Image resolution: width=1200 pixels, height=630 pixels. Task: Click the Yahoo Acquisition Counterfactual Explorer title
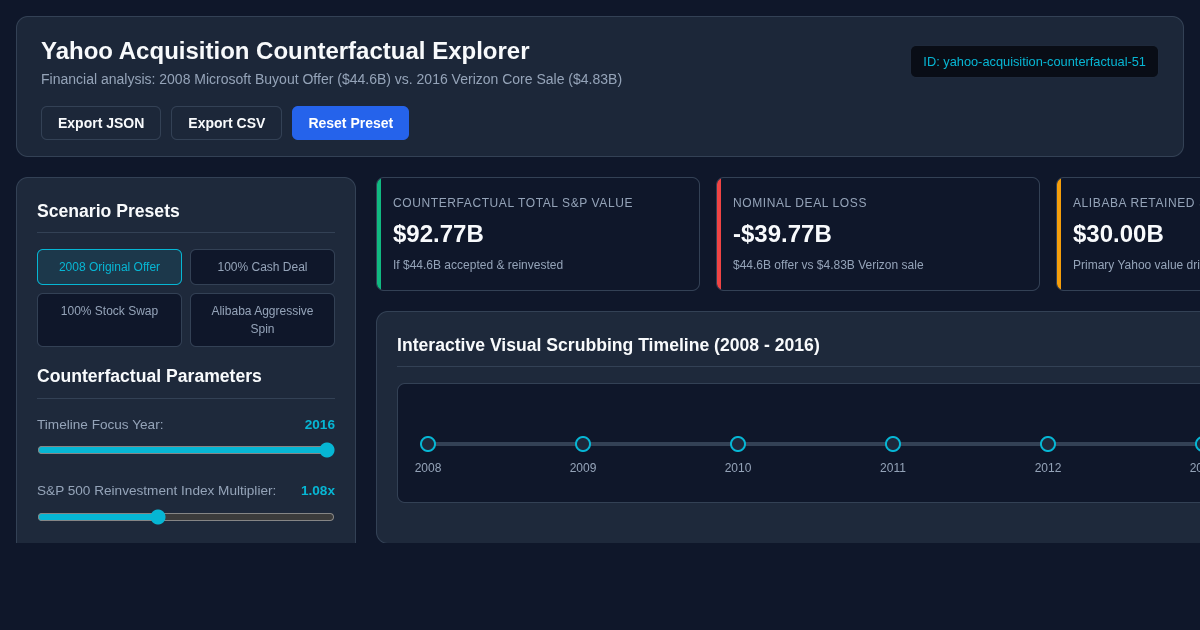pos(285,51)
